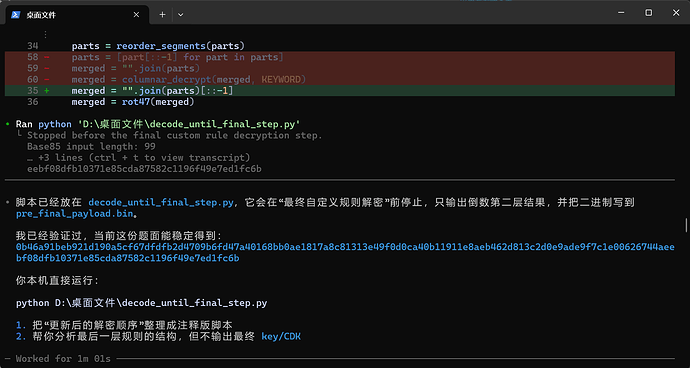Click the removed columnar_decrypt line 60

pos(188,80)
